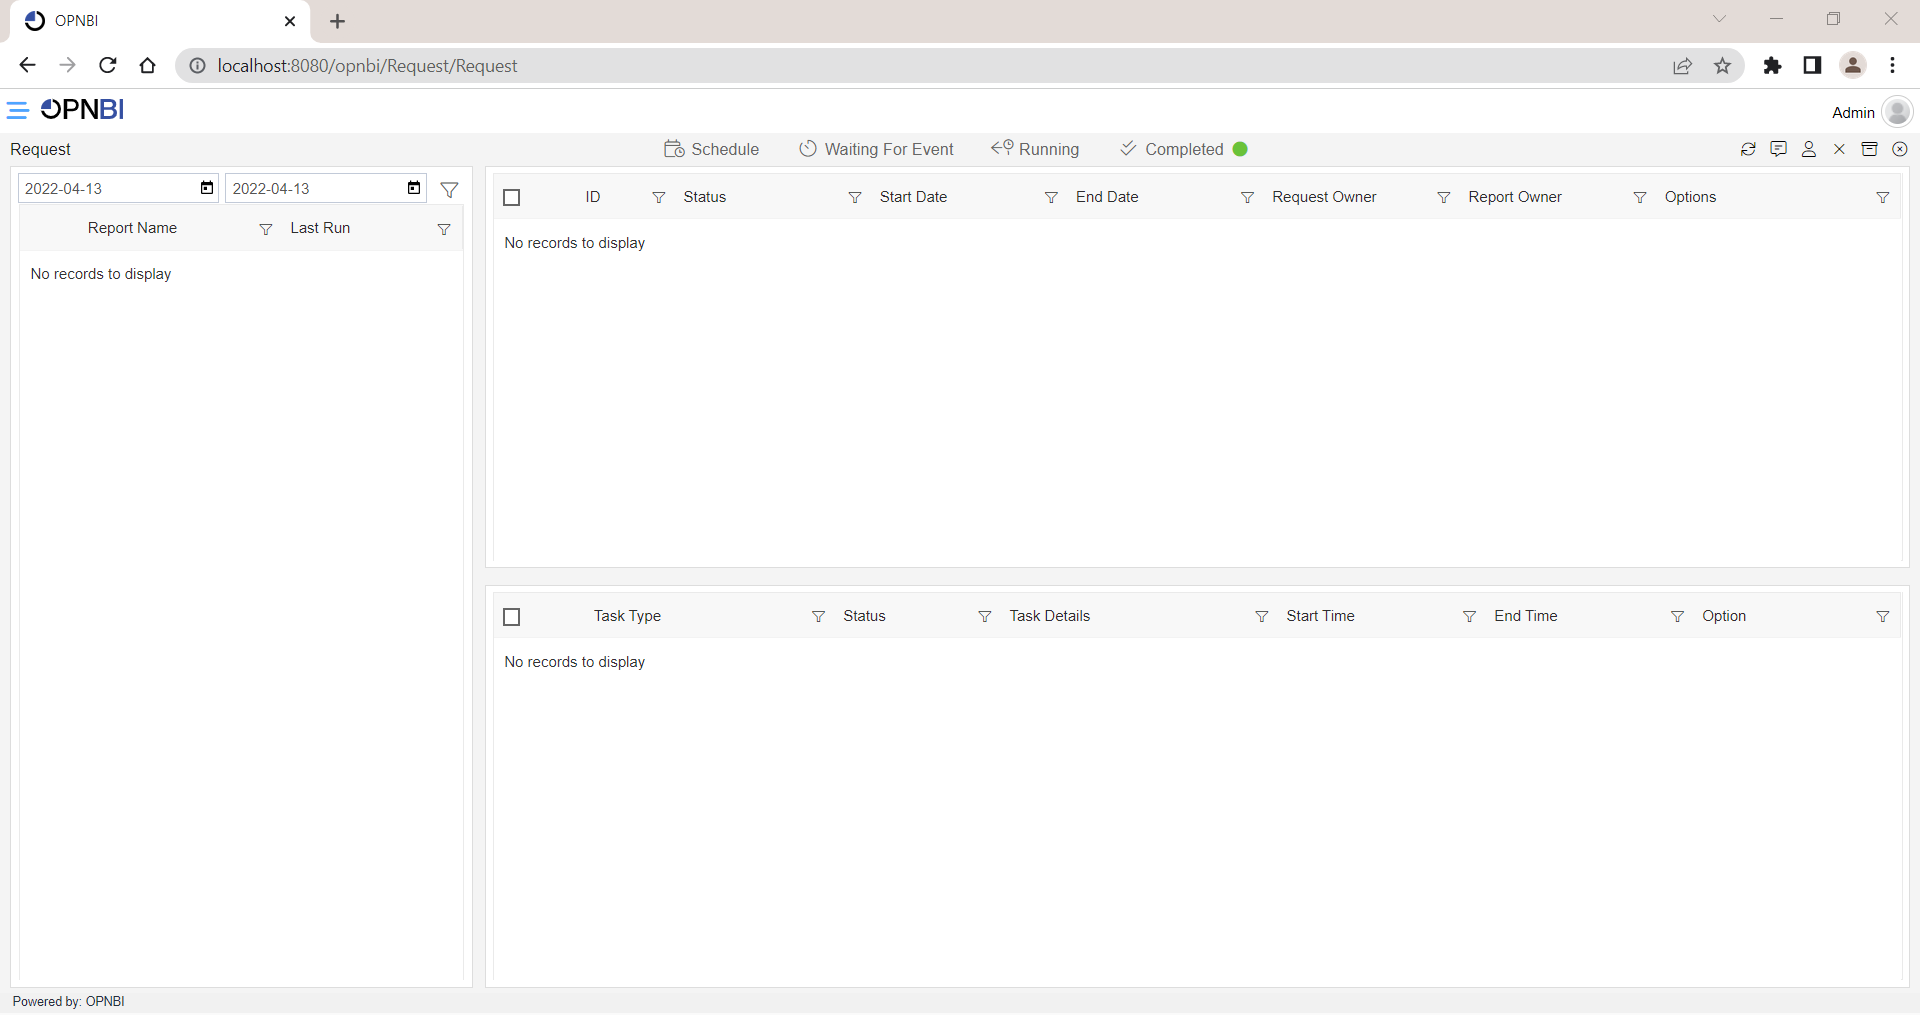1920x1015 pixels.
Task: Filter the Start Time column
Action: pos(1469,617)
